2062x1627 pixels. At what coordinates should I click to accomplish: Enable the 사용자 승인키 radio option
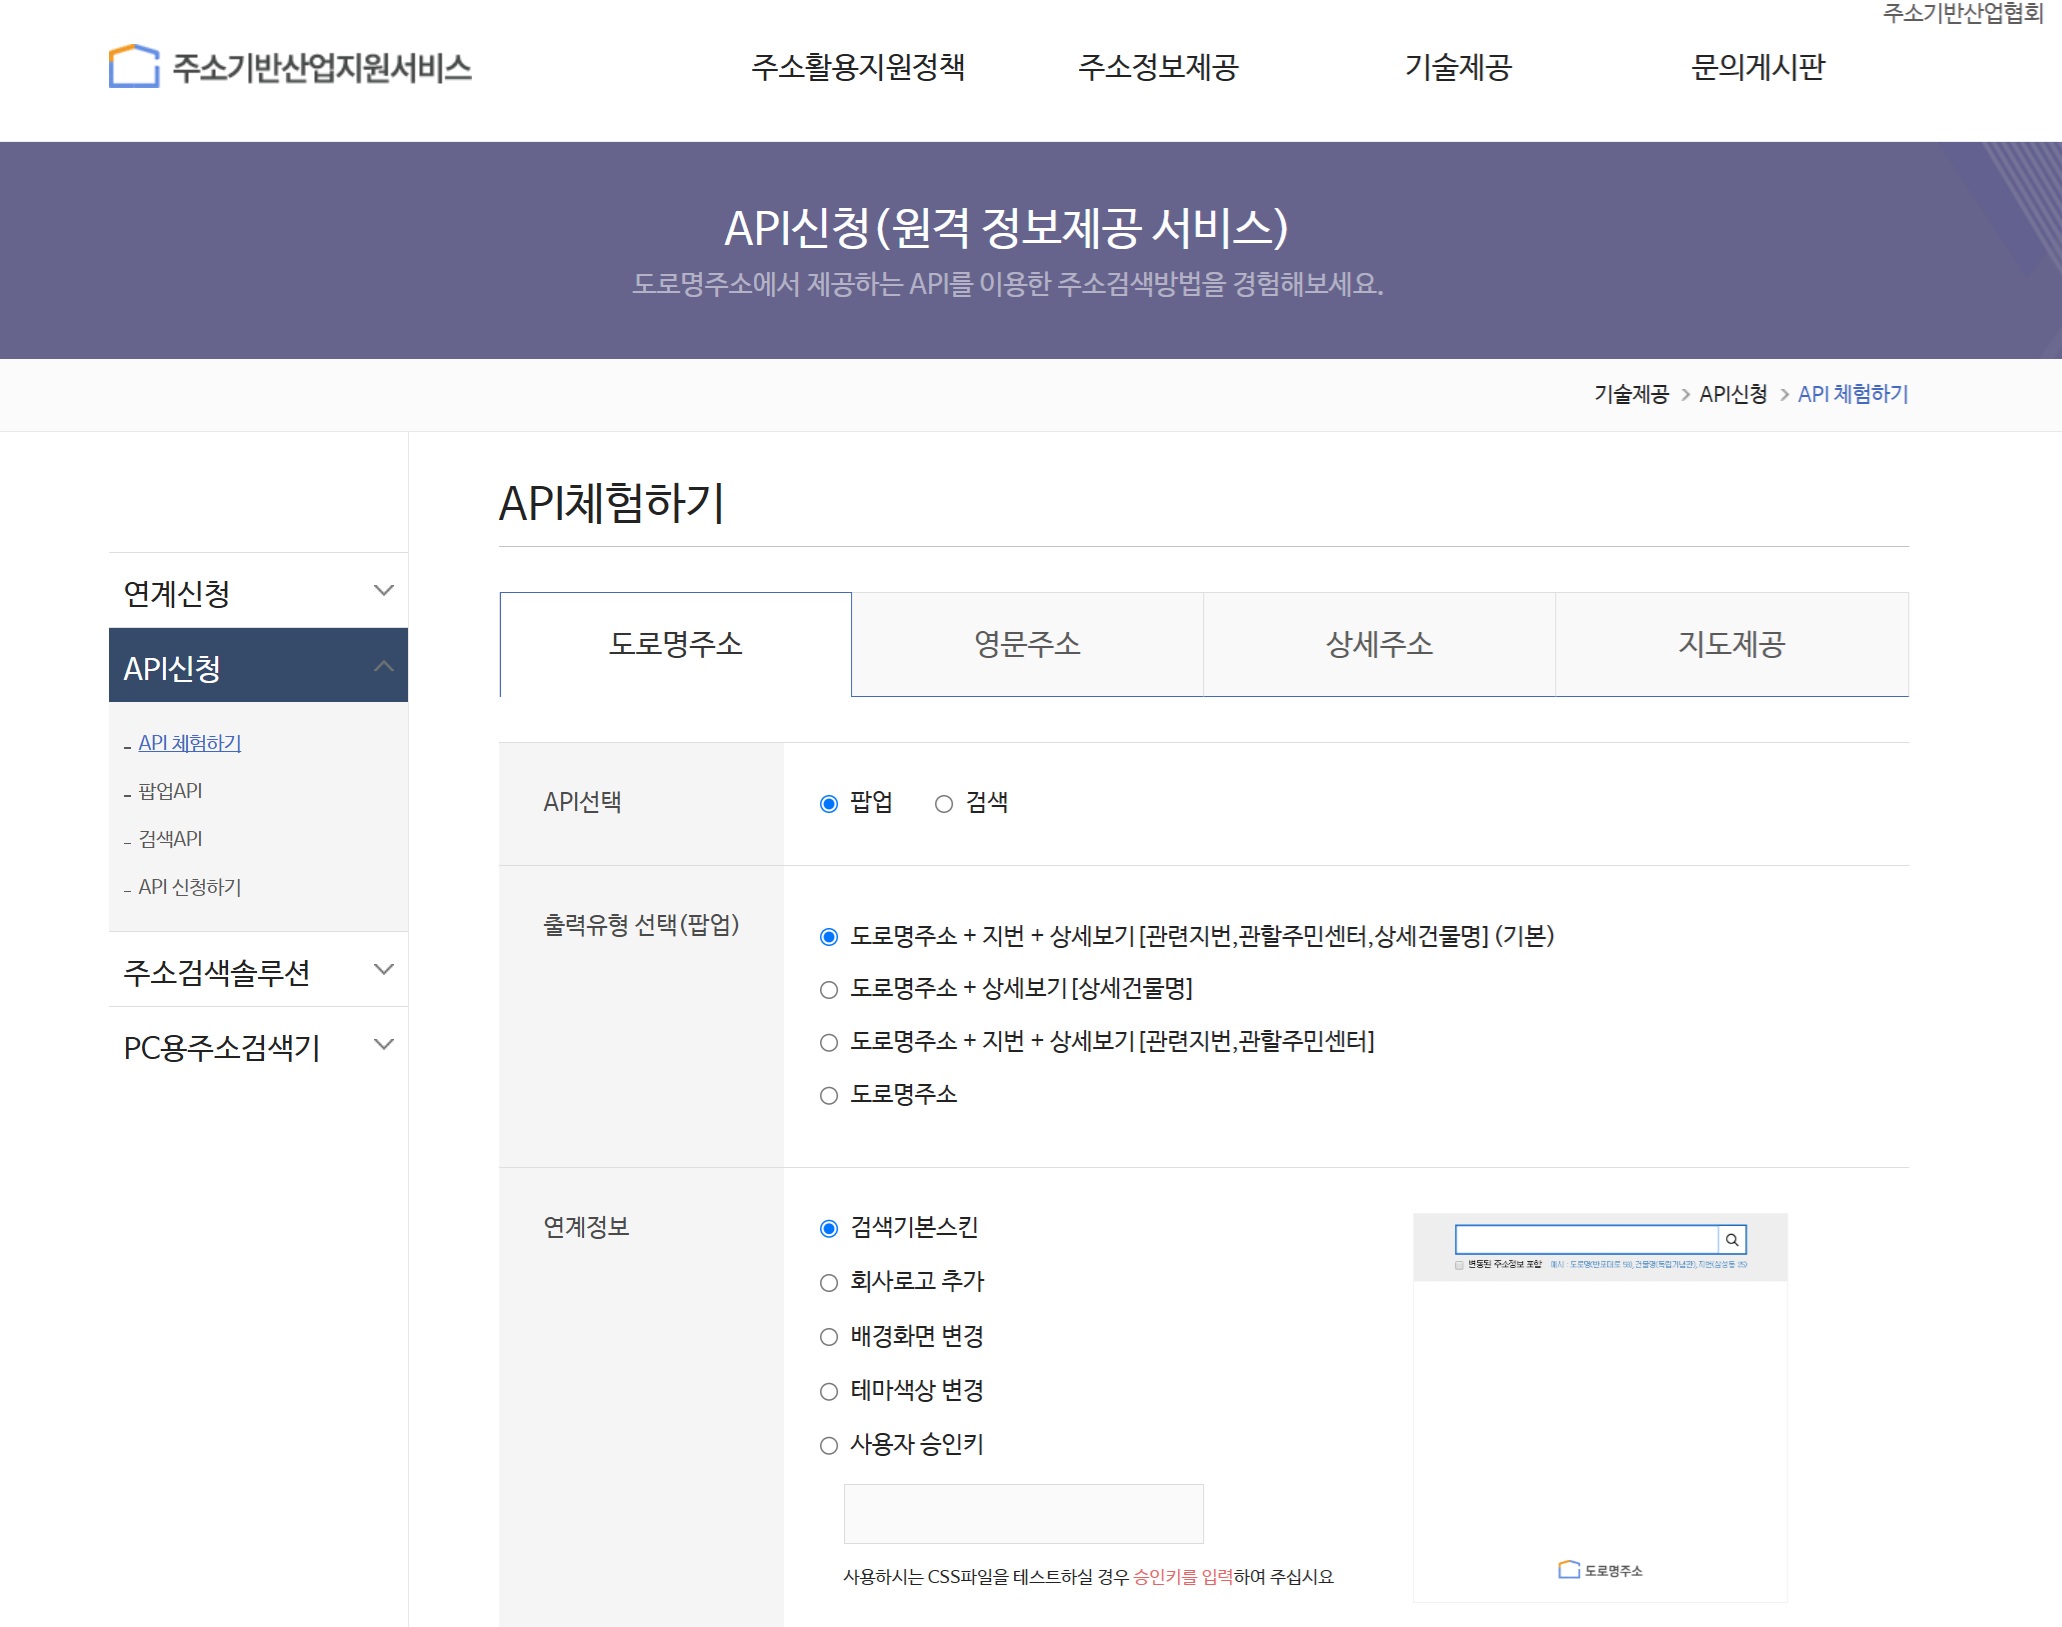(x=829, y=1445)
